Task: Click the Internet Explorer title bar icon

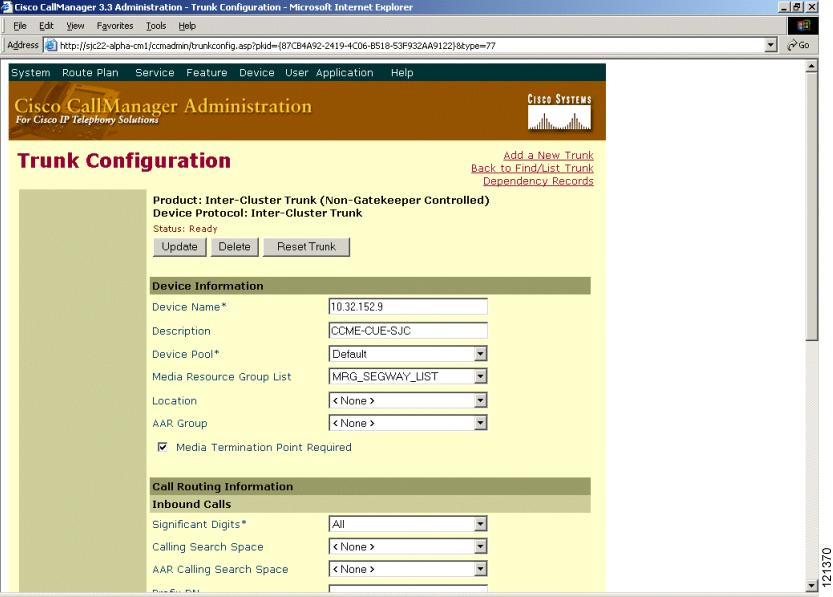Action: (6, 7)
